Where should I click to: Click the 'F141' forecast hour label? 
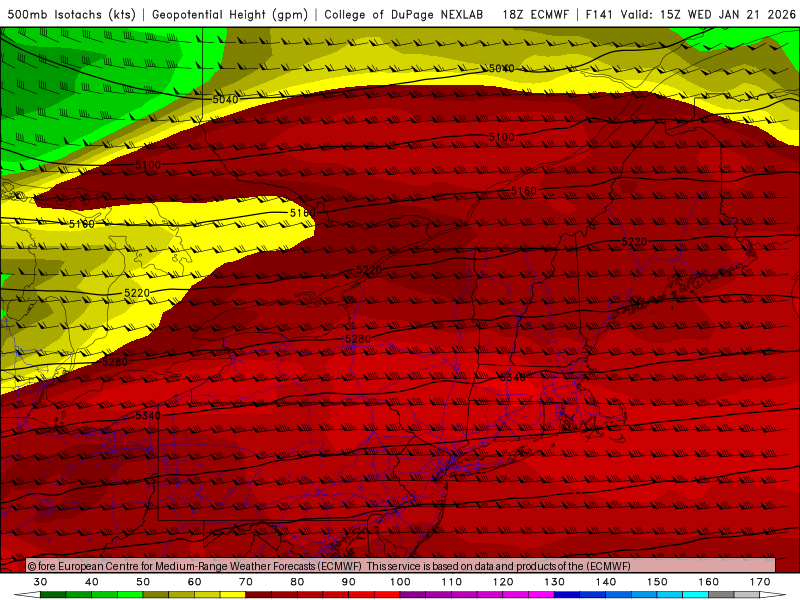[x=598, y=14]
